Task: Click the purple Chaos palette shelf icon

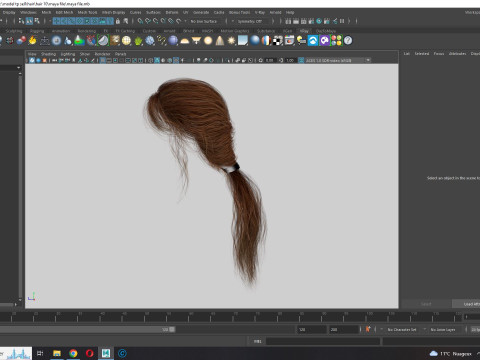Action: (x=324, y=41)
